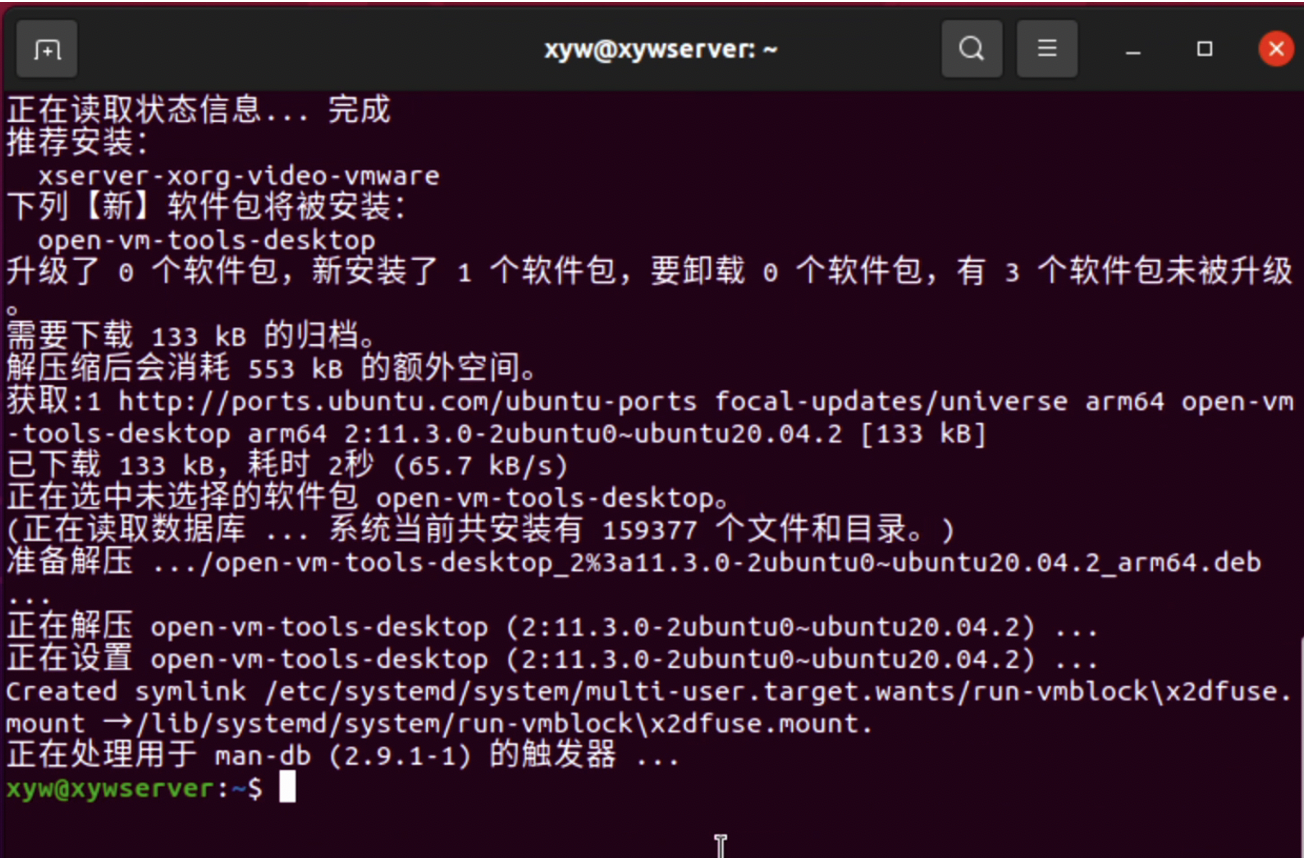
Task: Click the http://ports.ubuntu.com/ubuntu-ports URL
Action: (408, 401)
